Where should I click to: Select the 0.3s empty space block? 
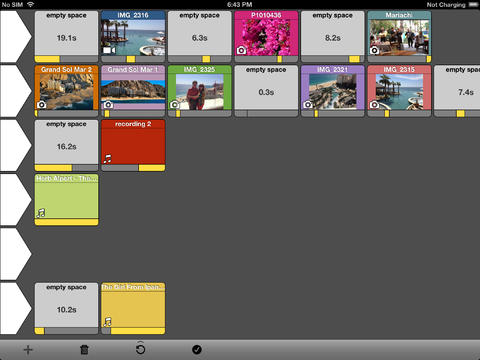(266, 88)
